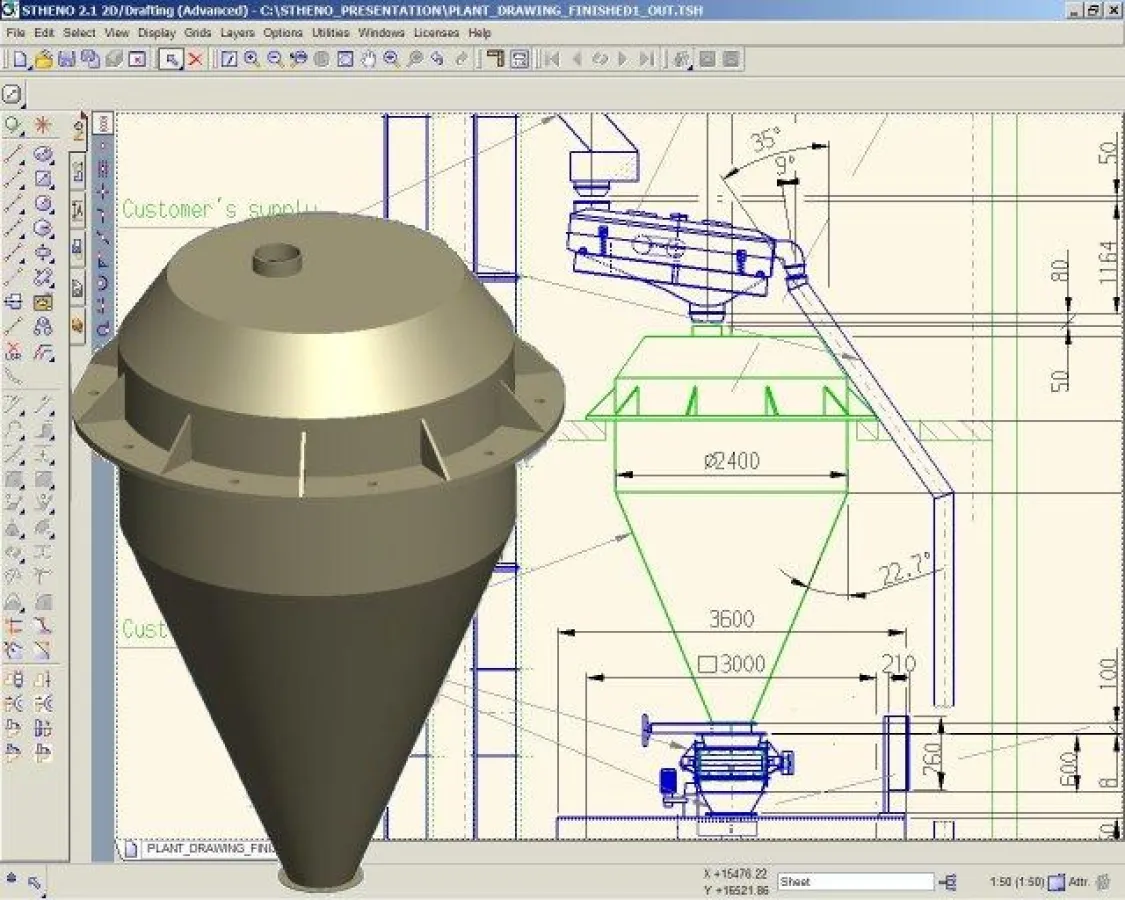
Task: Expand the snap arrow flyout in the bottom-left corner
Action: pos(34,882)
